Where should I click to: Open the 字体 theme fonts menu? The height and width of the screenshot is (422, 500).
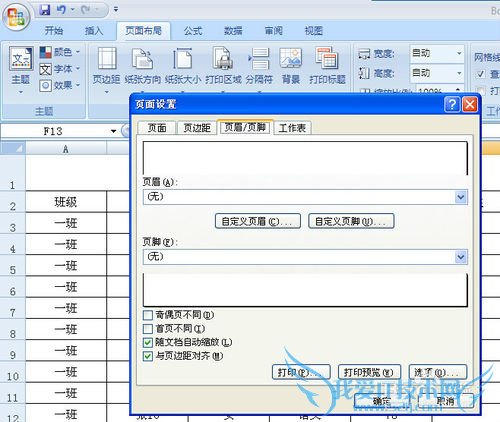coord(60,69)
